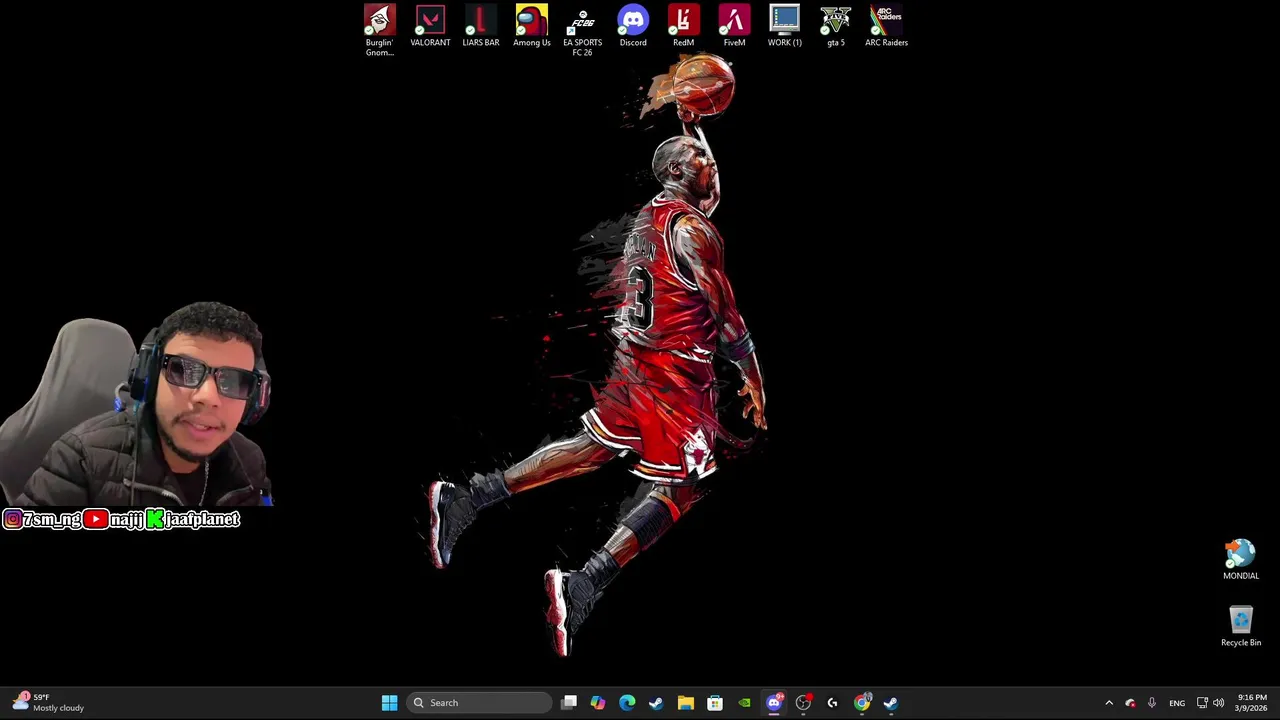Open Microsoft Edge from the taskbar
Viewport: 1280px width, 720px height.
627,703
